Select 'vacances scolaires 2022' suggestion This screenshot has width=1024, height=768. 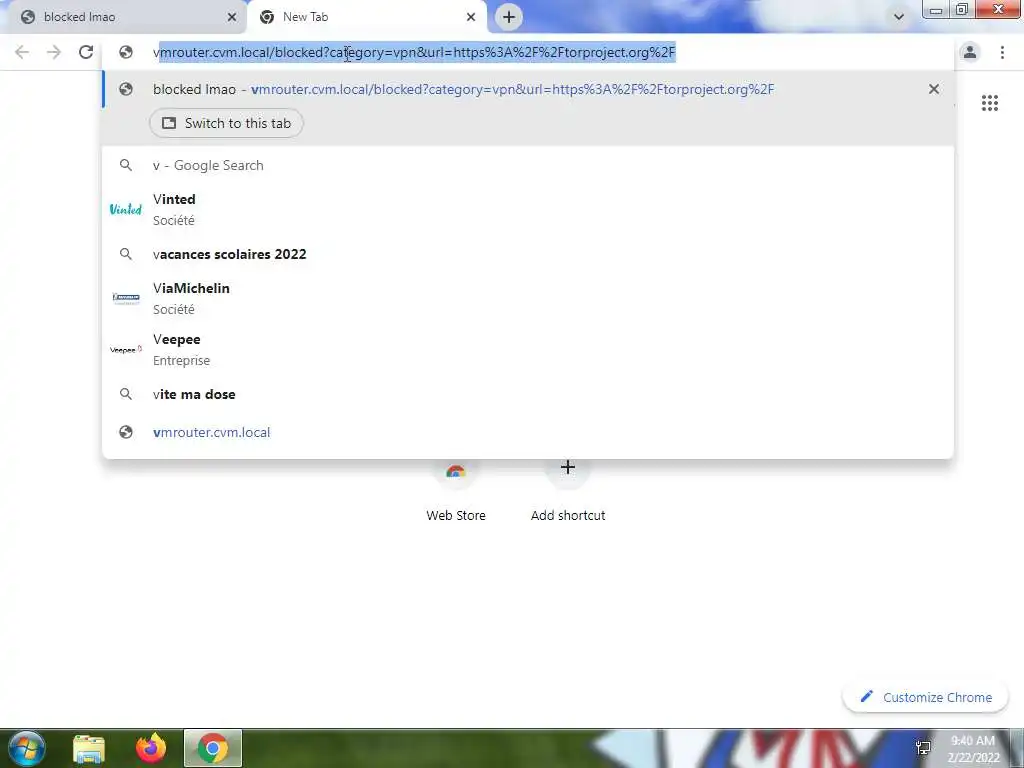point(528,254)
